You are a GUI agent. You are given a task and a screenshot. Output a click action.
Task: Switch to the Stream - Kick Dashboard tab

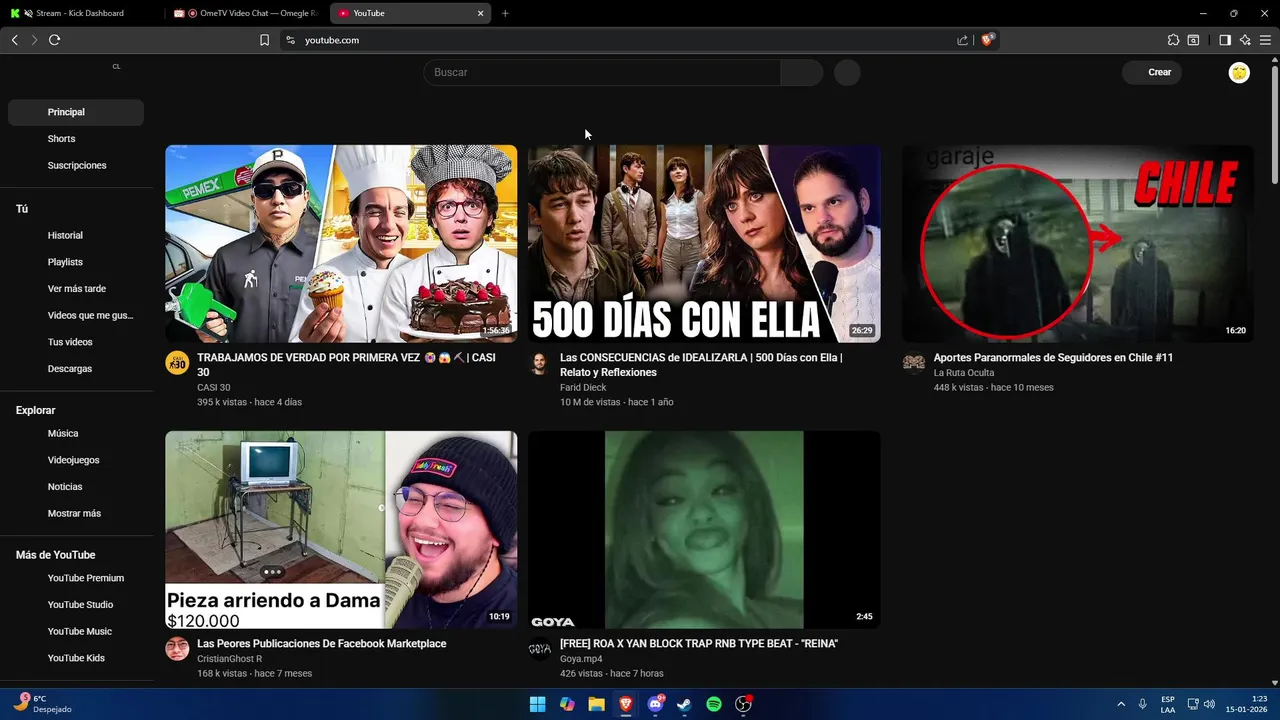pyautogui.click(x=80, y=13)
